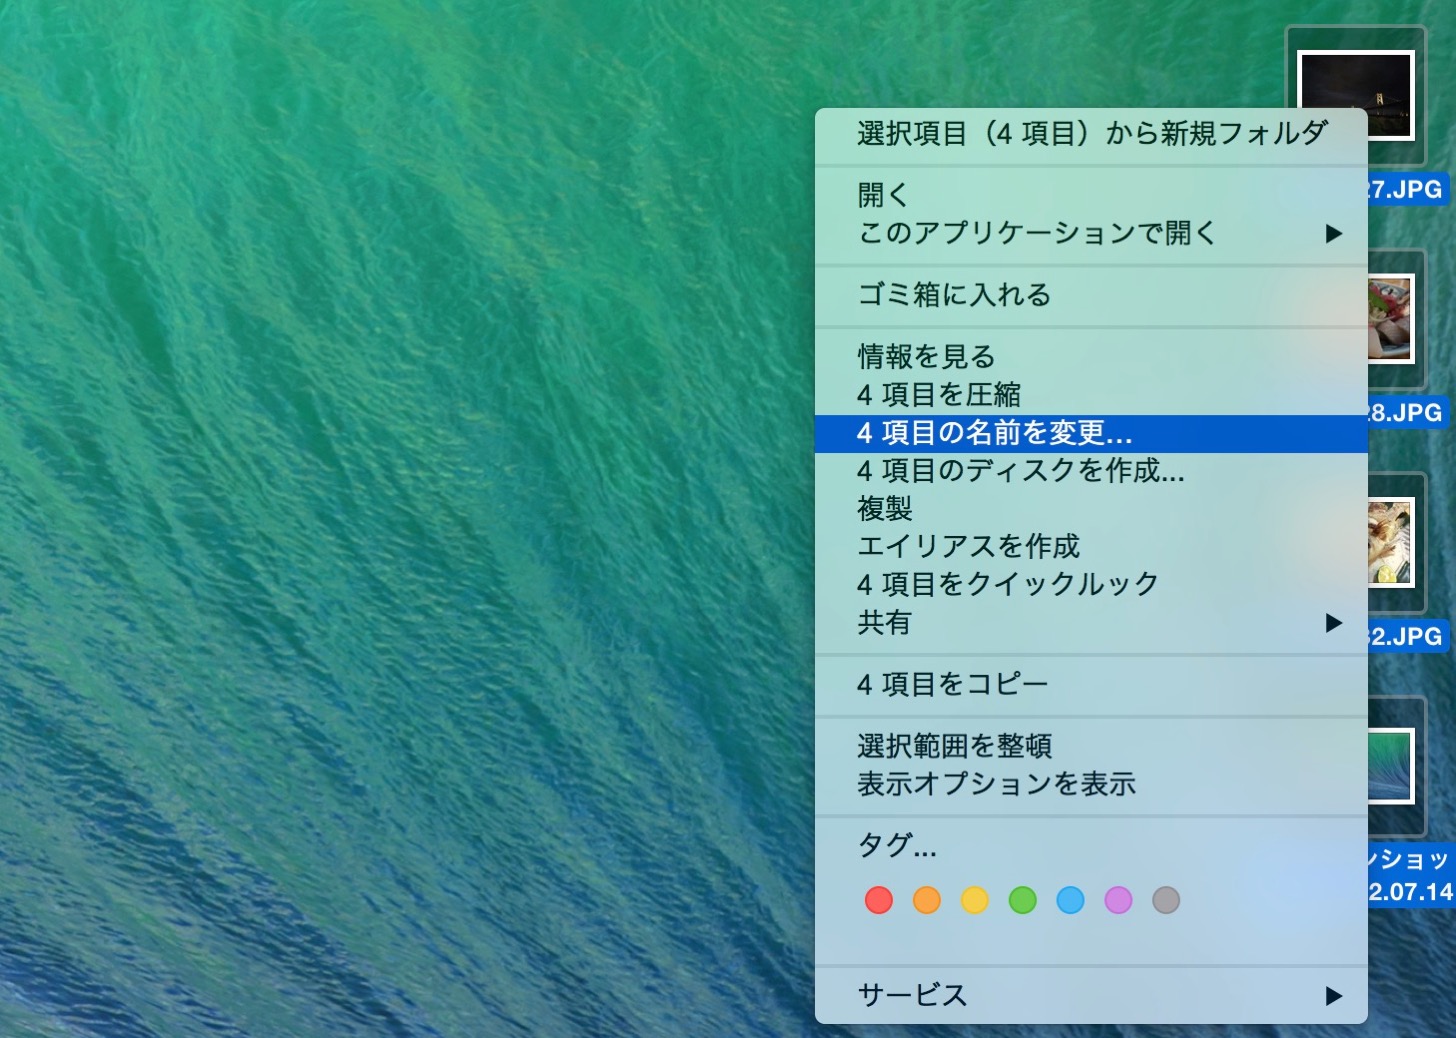
Task: Apply the blue tag color
Action: 1071,900
